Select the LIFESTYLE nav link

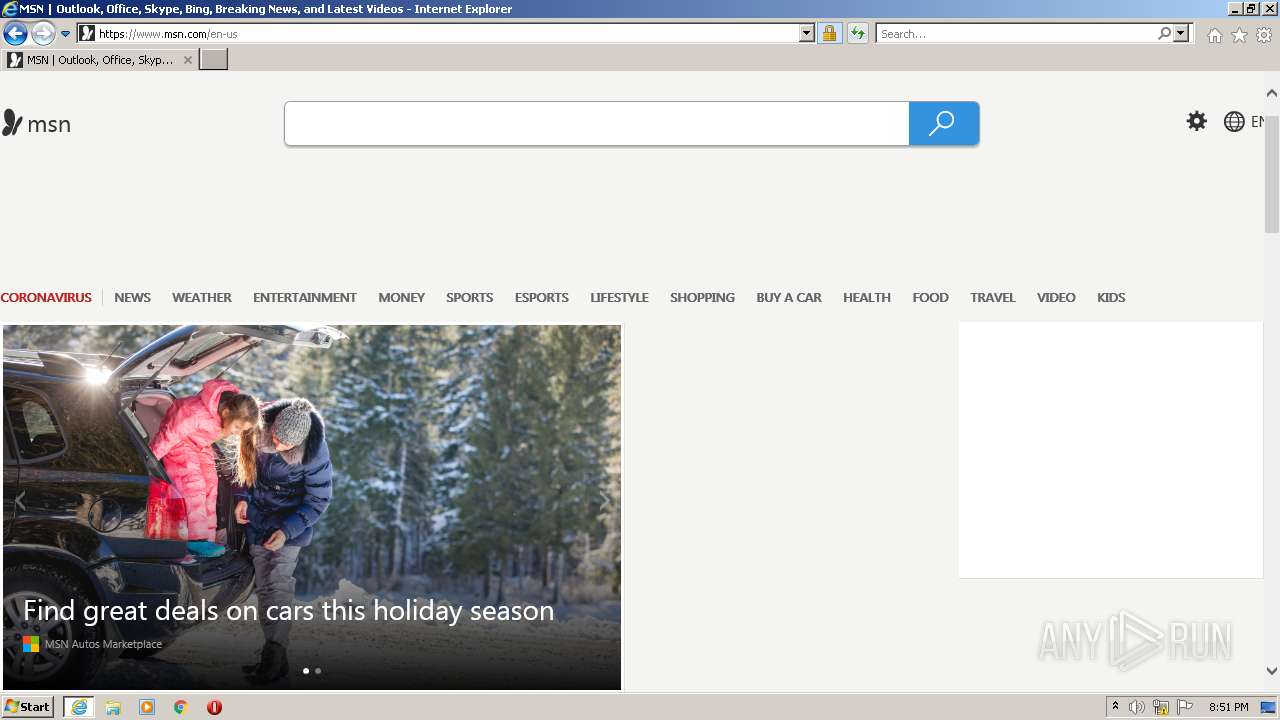coord(619,297)
